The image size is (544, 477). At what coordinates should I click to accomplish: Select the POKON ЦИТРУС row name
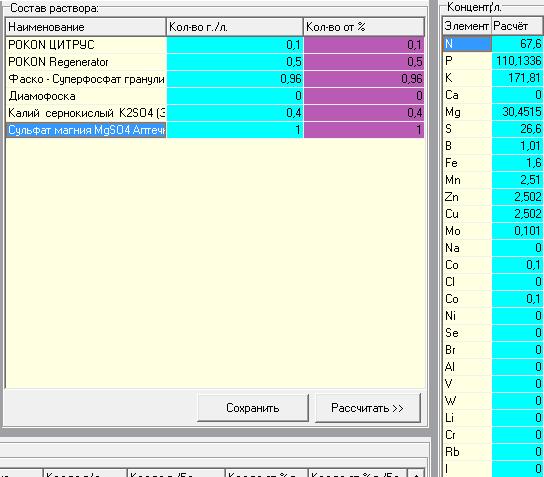(86, 45)
